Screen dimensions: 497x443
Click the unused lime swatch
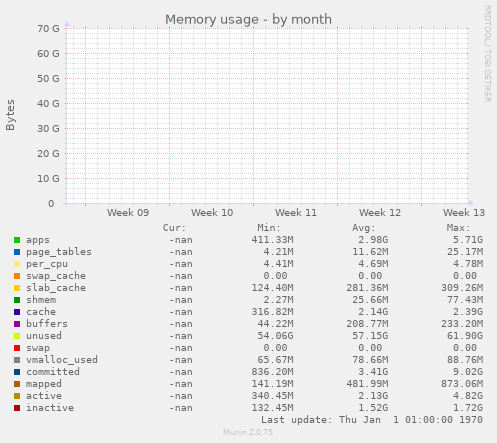(17, 336)
